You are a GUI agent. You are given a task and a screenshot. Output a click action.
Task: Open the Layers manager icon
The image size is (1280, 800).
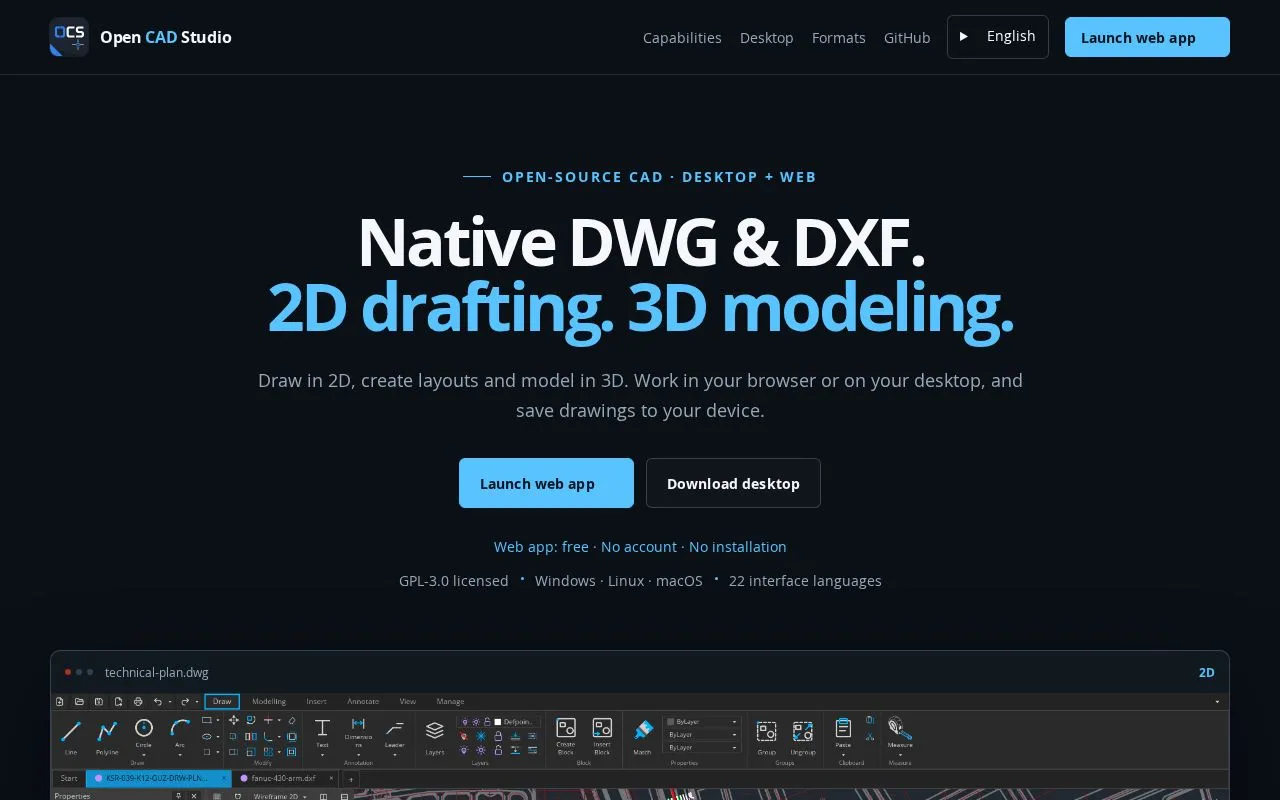435,731
